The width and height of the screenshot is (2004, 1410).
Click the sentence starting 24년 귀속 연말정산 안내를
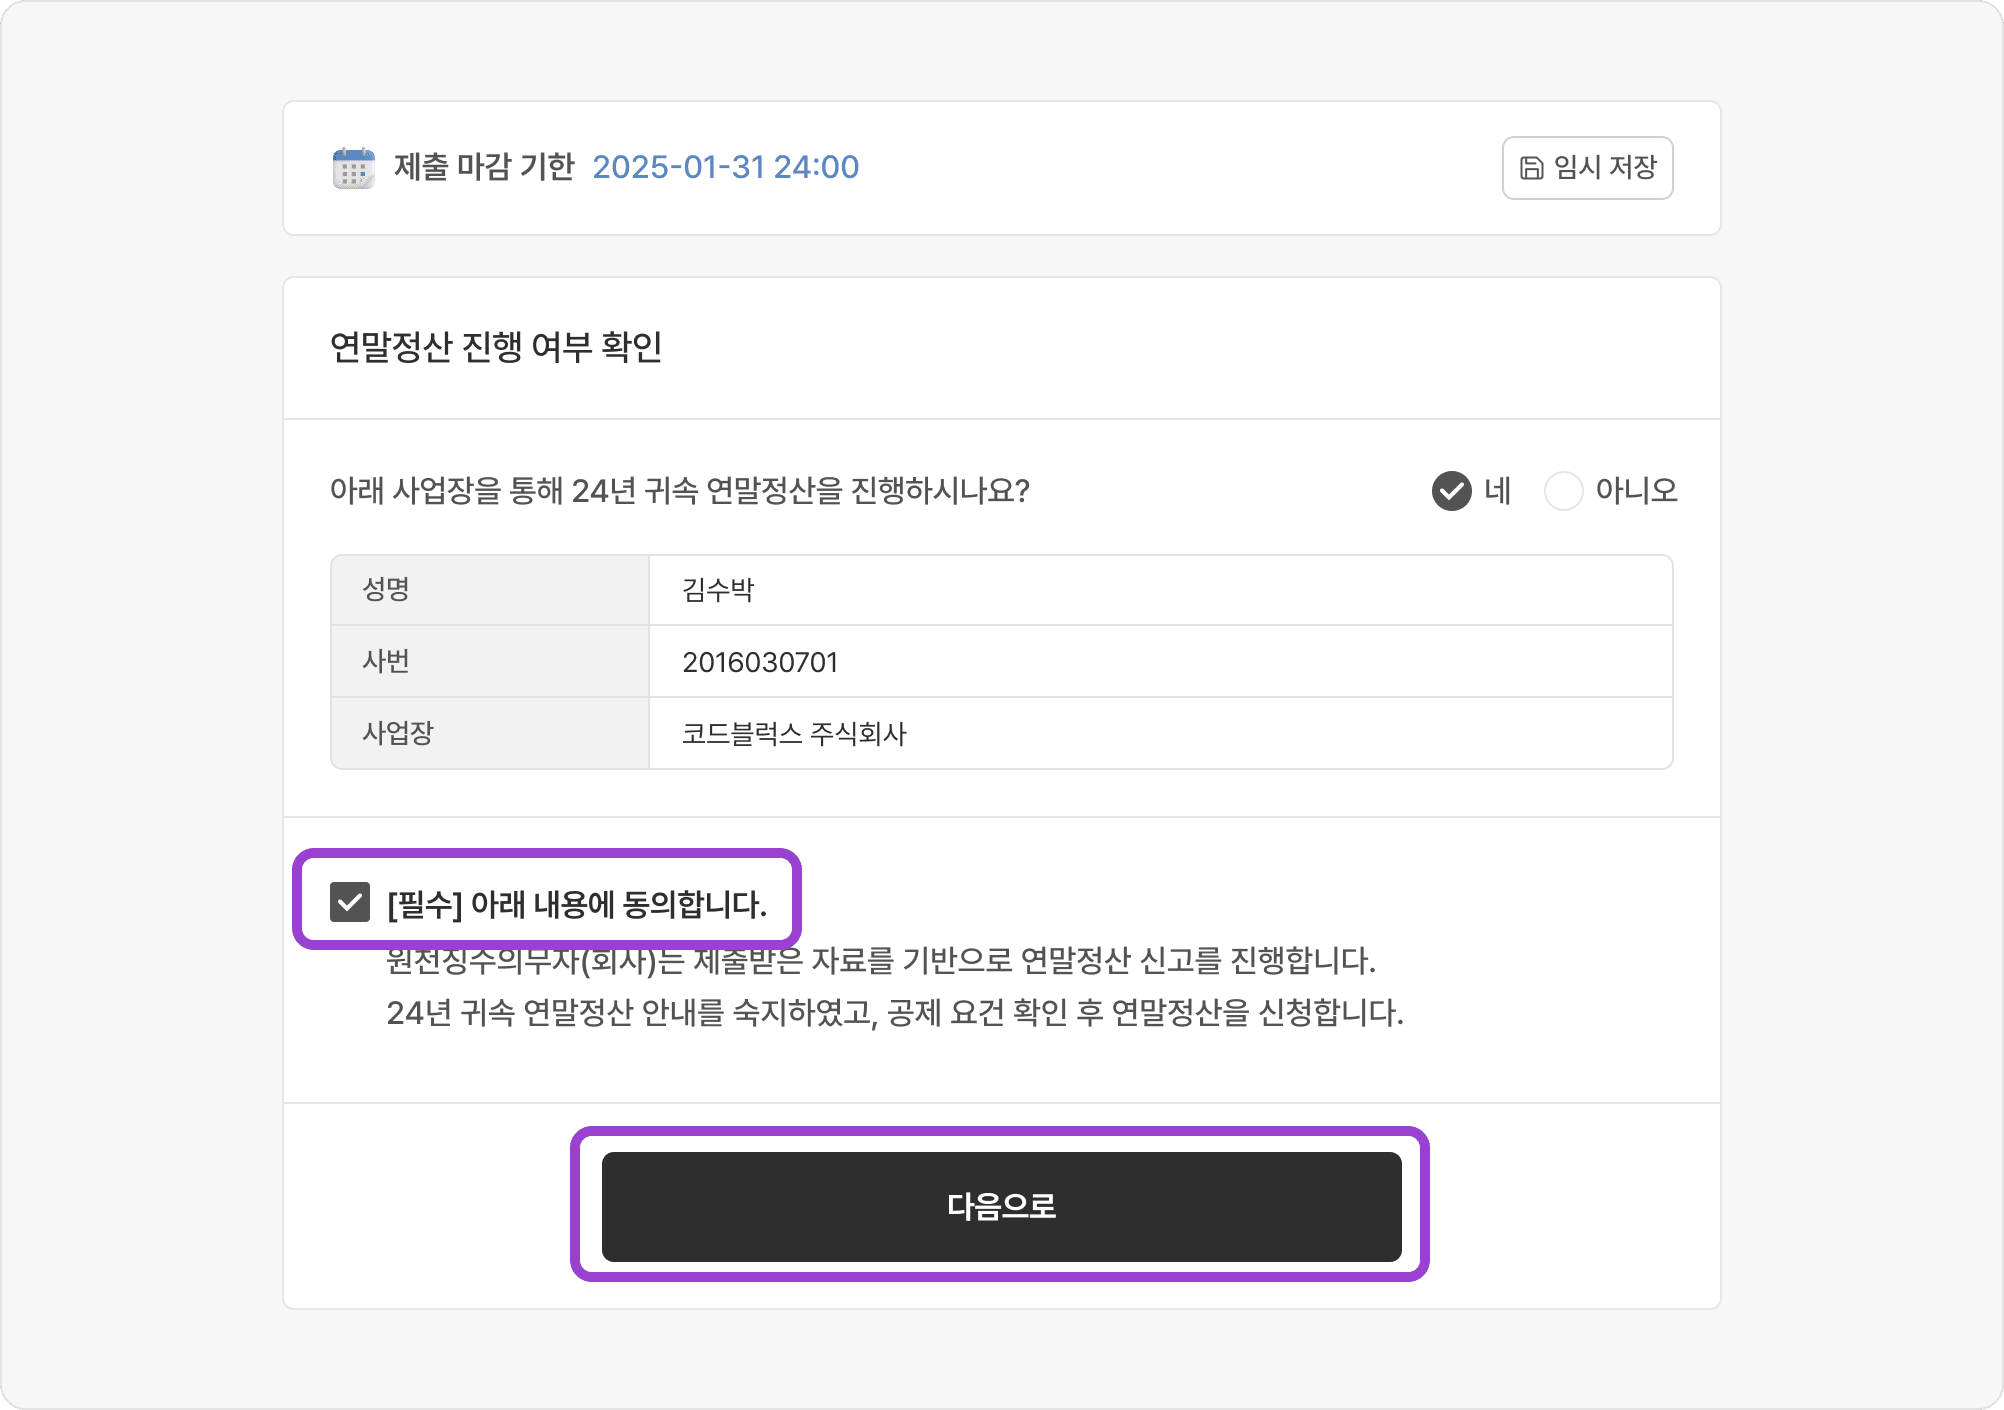coord(895,1013)
